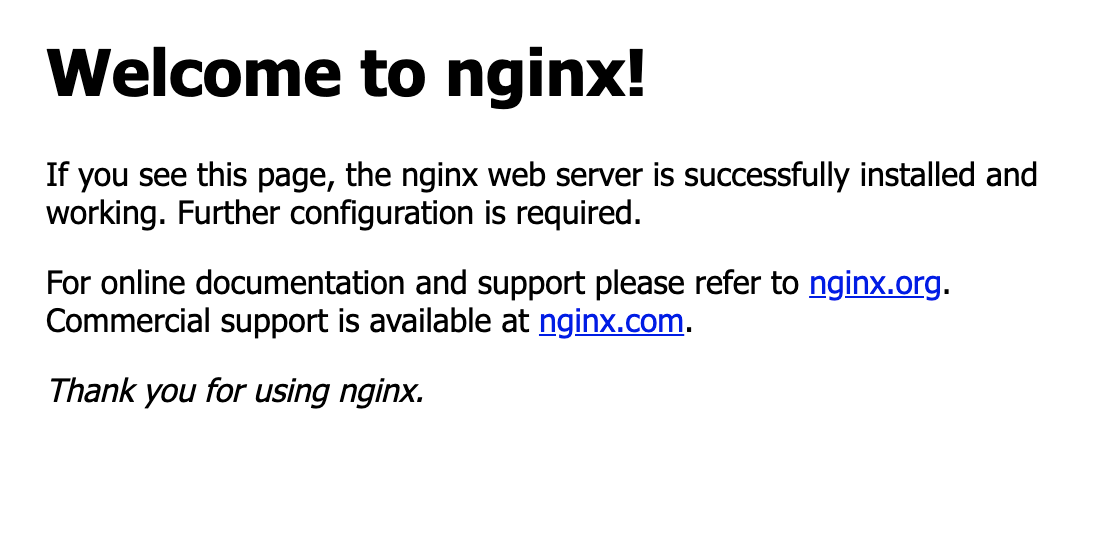Viewport: 1112px width, 556px height.
Task: Click the word "Thank" in the italic line
Action: tap(90, 390)
